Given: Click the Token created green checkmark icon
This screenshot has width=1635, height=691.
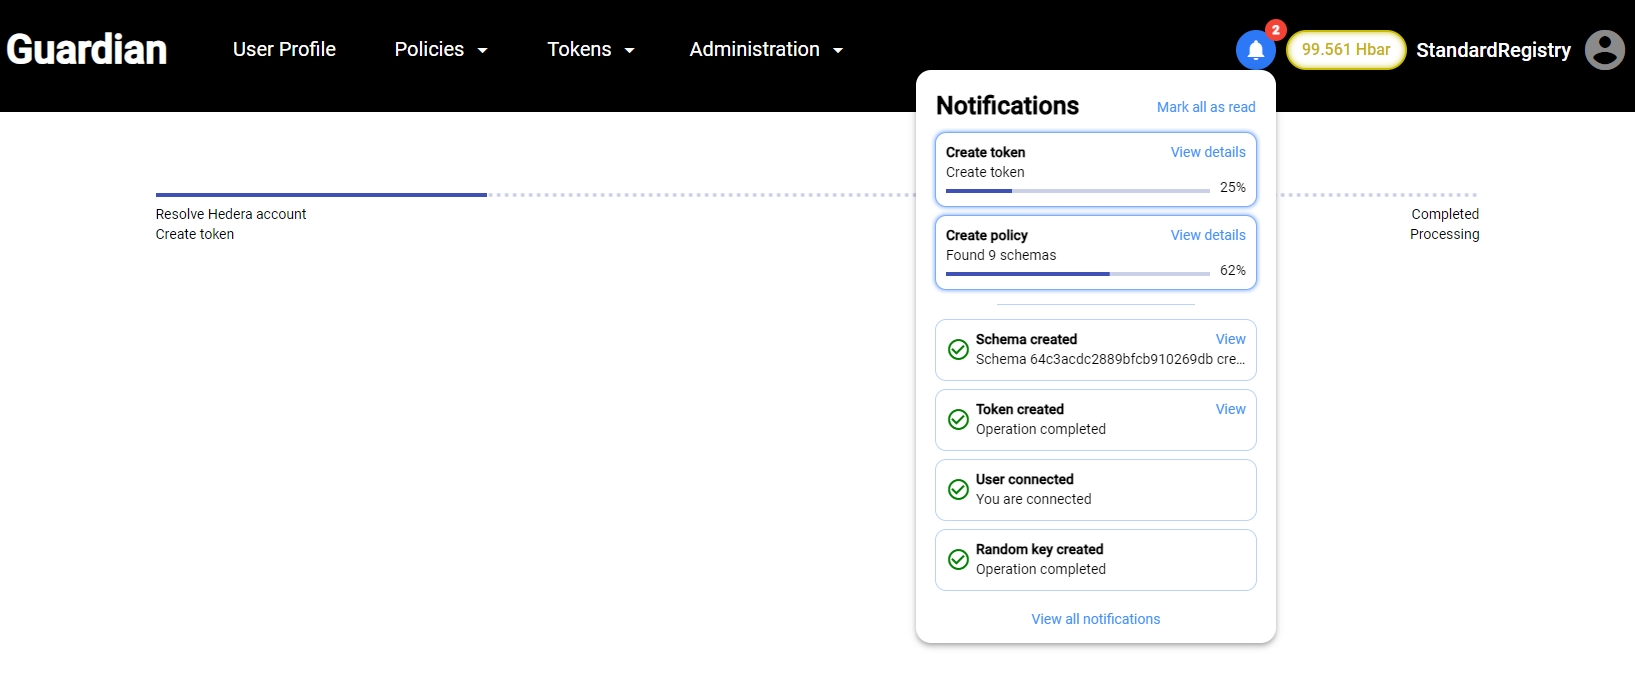Looking at the screenshot, I should pyautogui.click(x=958, y=420).
